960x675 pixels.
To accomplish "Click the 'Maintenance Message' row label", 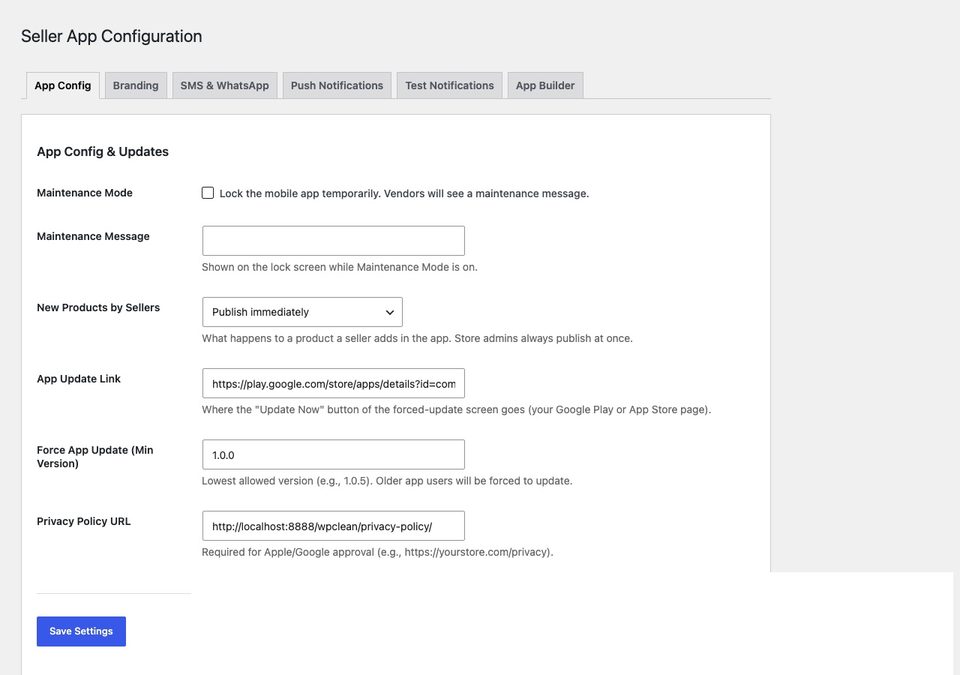I will (93, 236).
